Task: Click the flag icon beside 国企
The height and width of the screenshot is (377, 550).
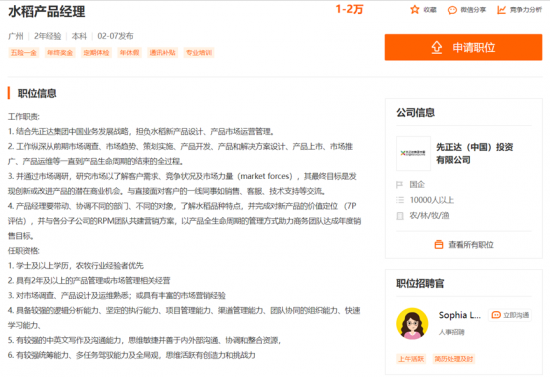Action: (399, 184)
